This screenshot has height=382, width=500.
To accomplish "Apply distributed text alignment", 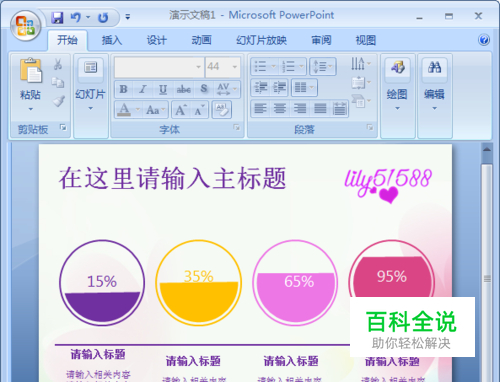I will [339, 109].
